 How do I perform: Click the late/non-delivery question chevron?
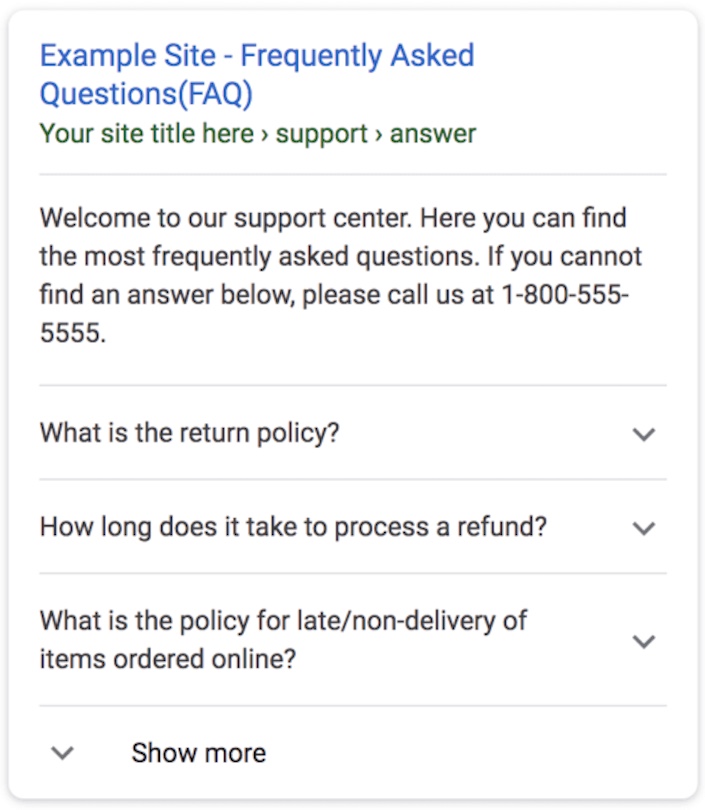644,640
